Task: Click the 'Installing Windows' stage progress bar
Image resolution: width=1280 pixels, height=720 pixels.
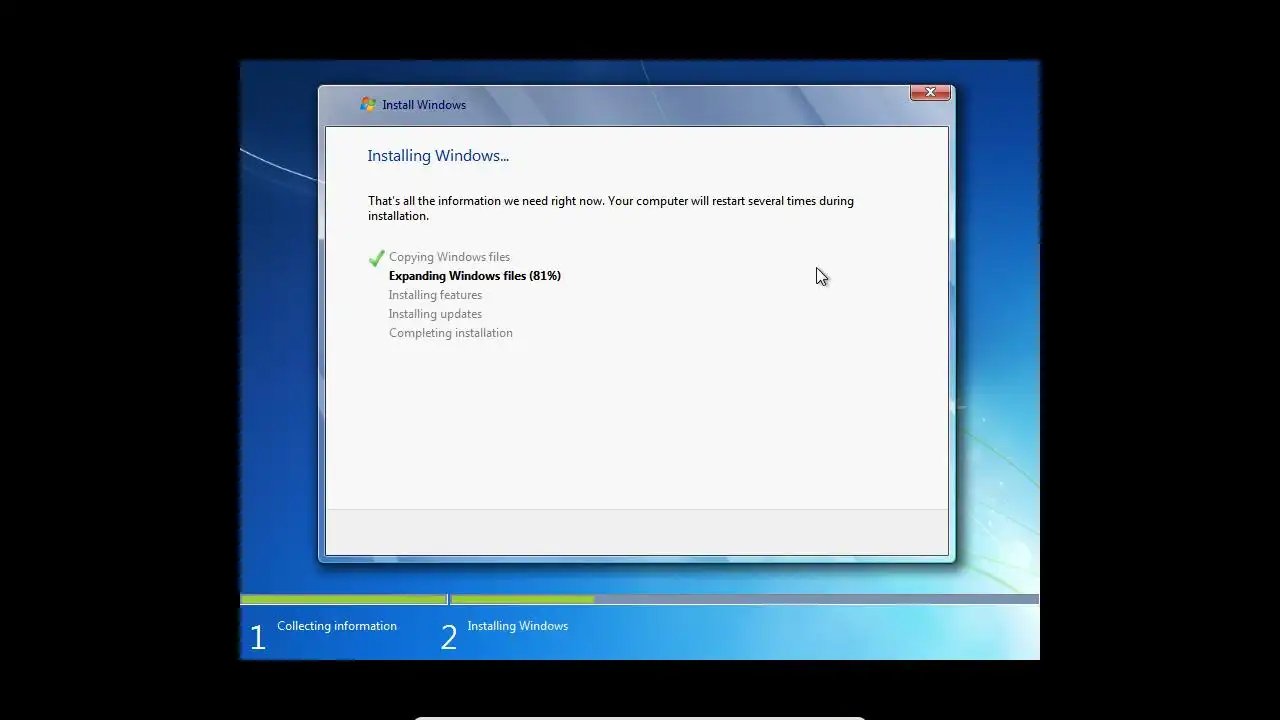Action: [x=745, y=600]
